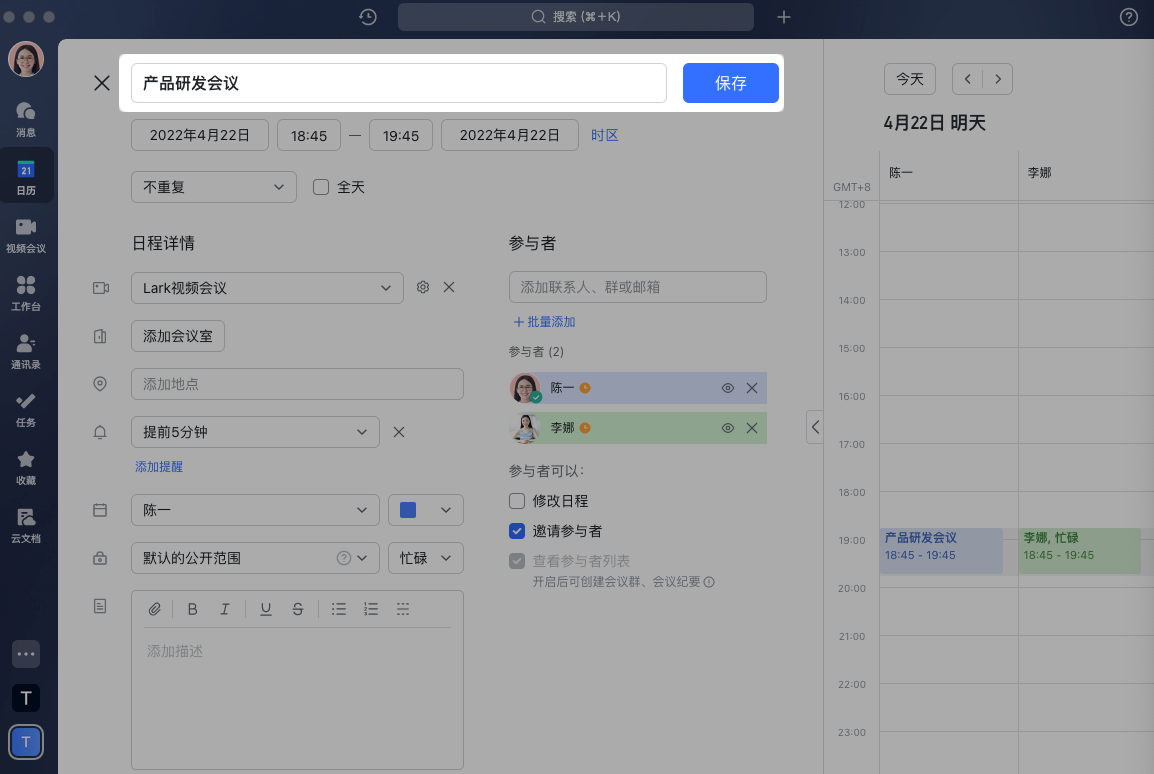Collapse the side calendar panel arrow

815,427
